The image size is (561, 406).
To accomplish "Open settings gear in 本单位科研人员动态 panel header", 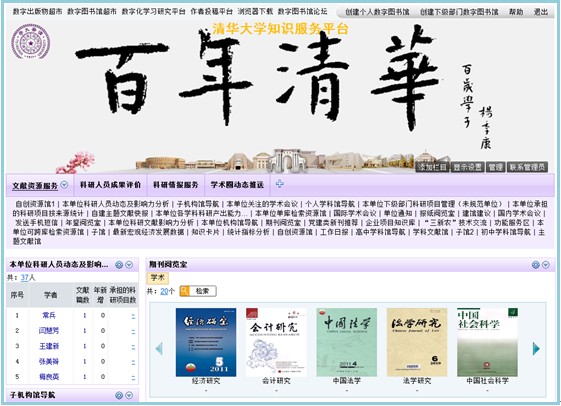I will pos(119,265).
